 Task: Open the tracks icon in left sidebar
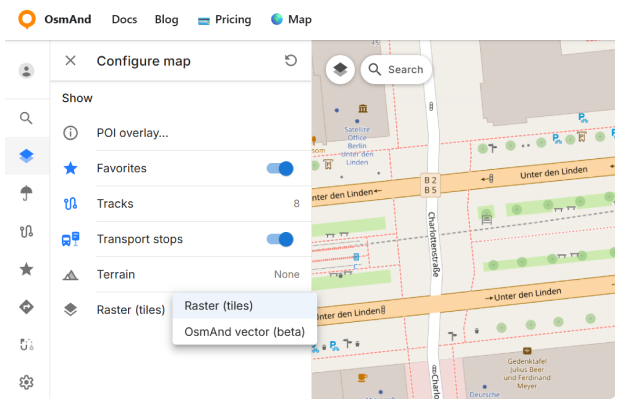26,231
